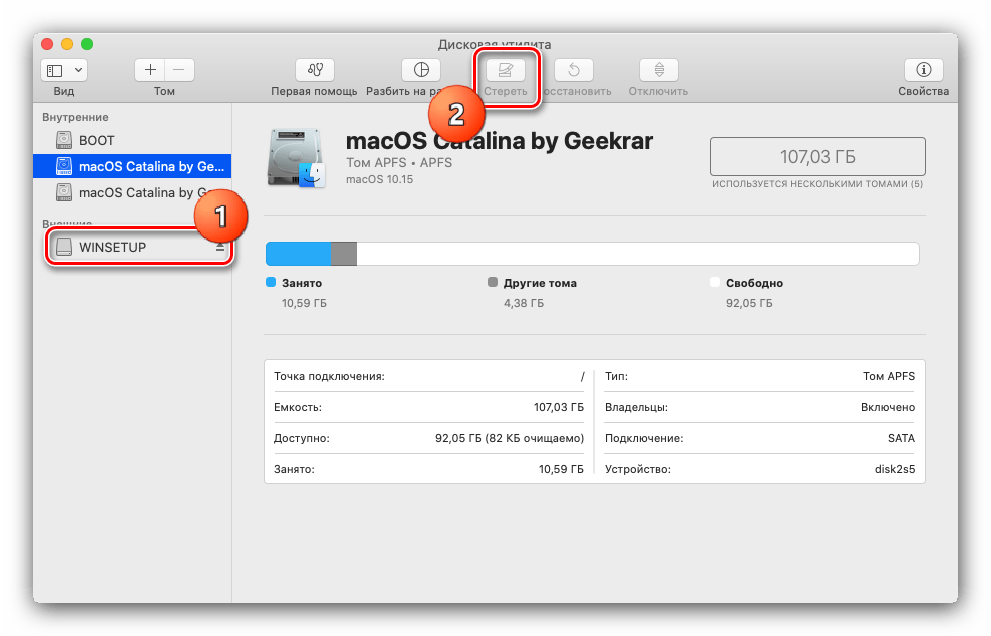Click the Erase (Стереть) toolbar icon
Viewport: 991px width, 636px height.
506,70
